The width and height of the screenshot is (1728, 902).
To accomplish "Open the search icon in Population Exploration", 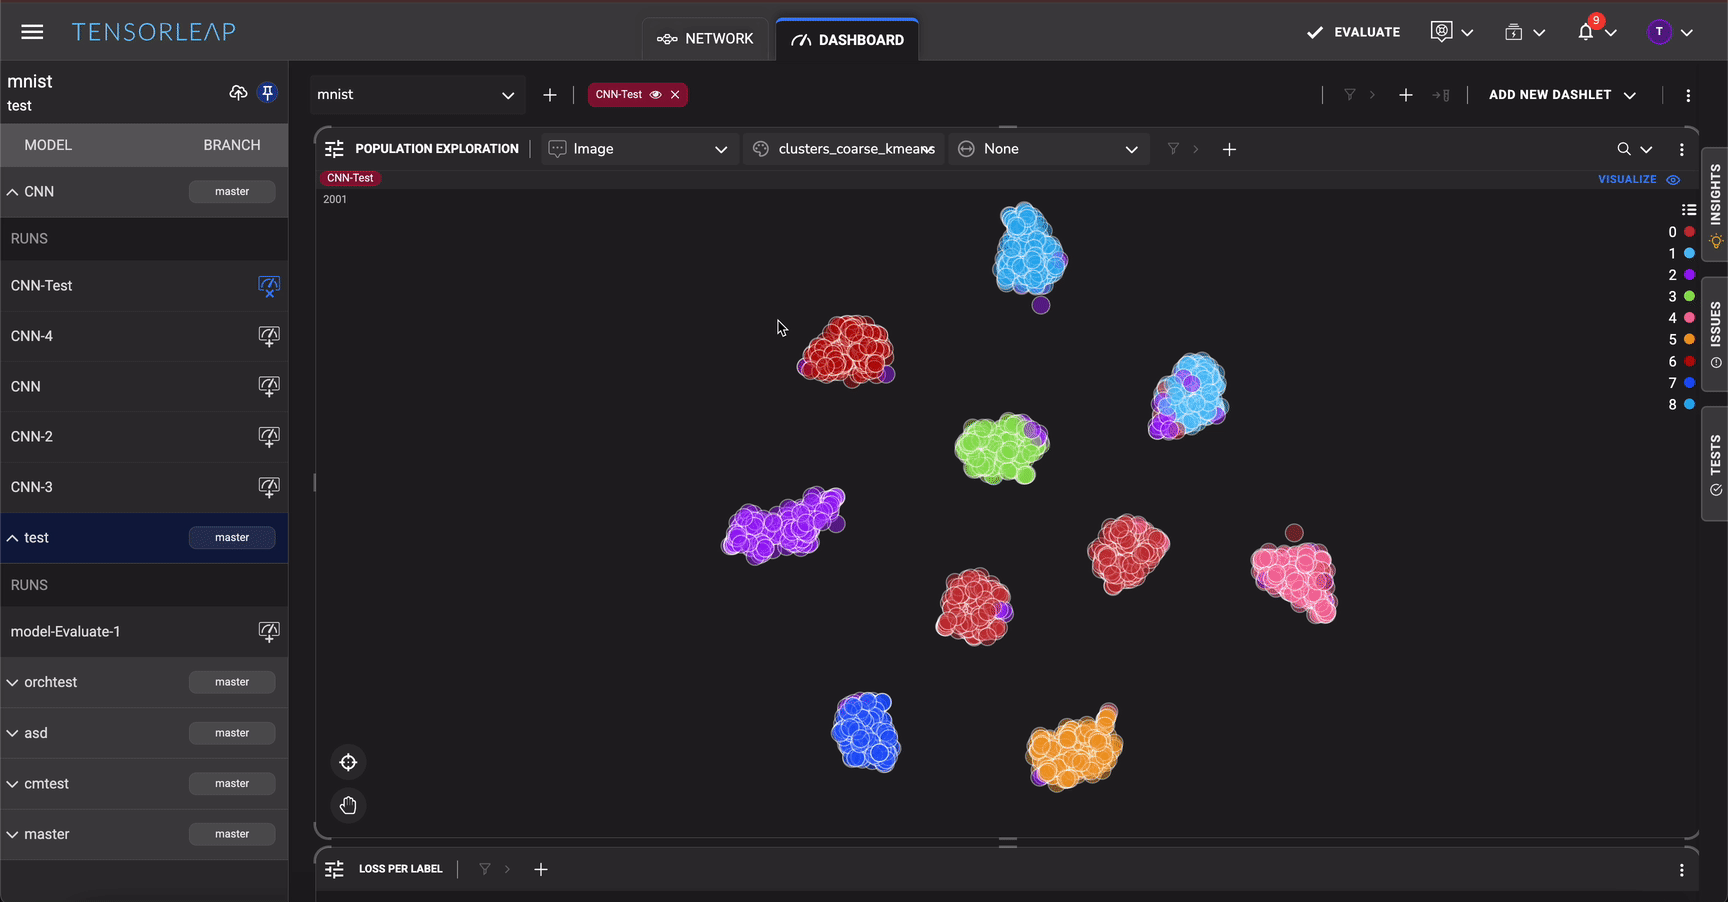I will coord(1624,149).
